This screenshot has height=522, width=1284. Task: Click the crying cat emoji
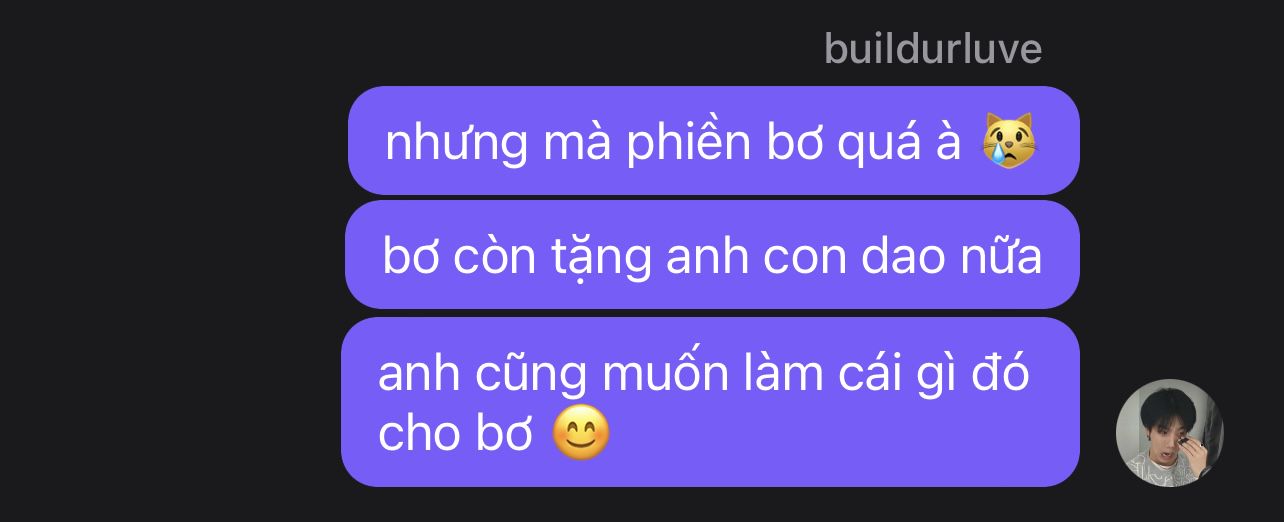coord(1009,142)
